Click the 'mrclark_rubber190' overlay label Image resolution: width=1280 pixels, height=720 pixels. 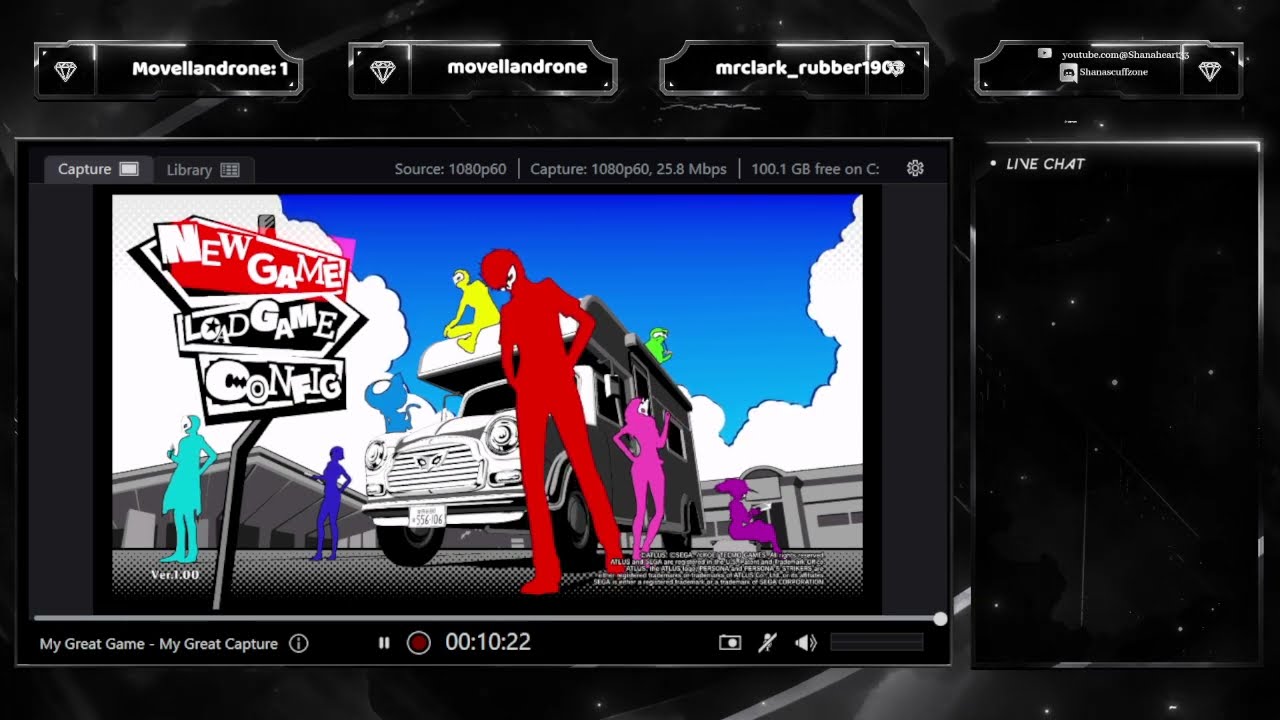[810, 68]
